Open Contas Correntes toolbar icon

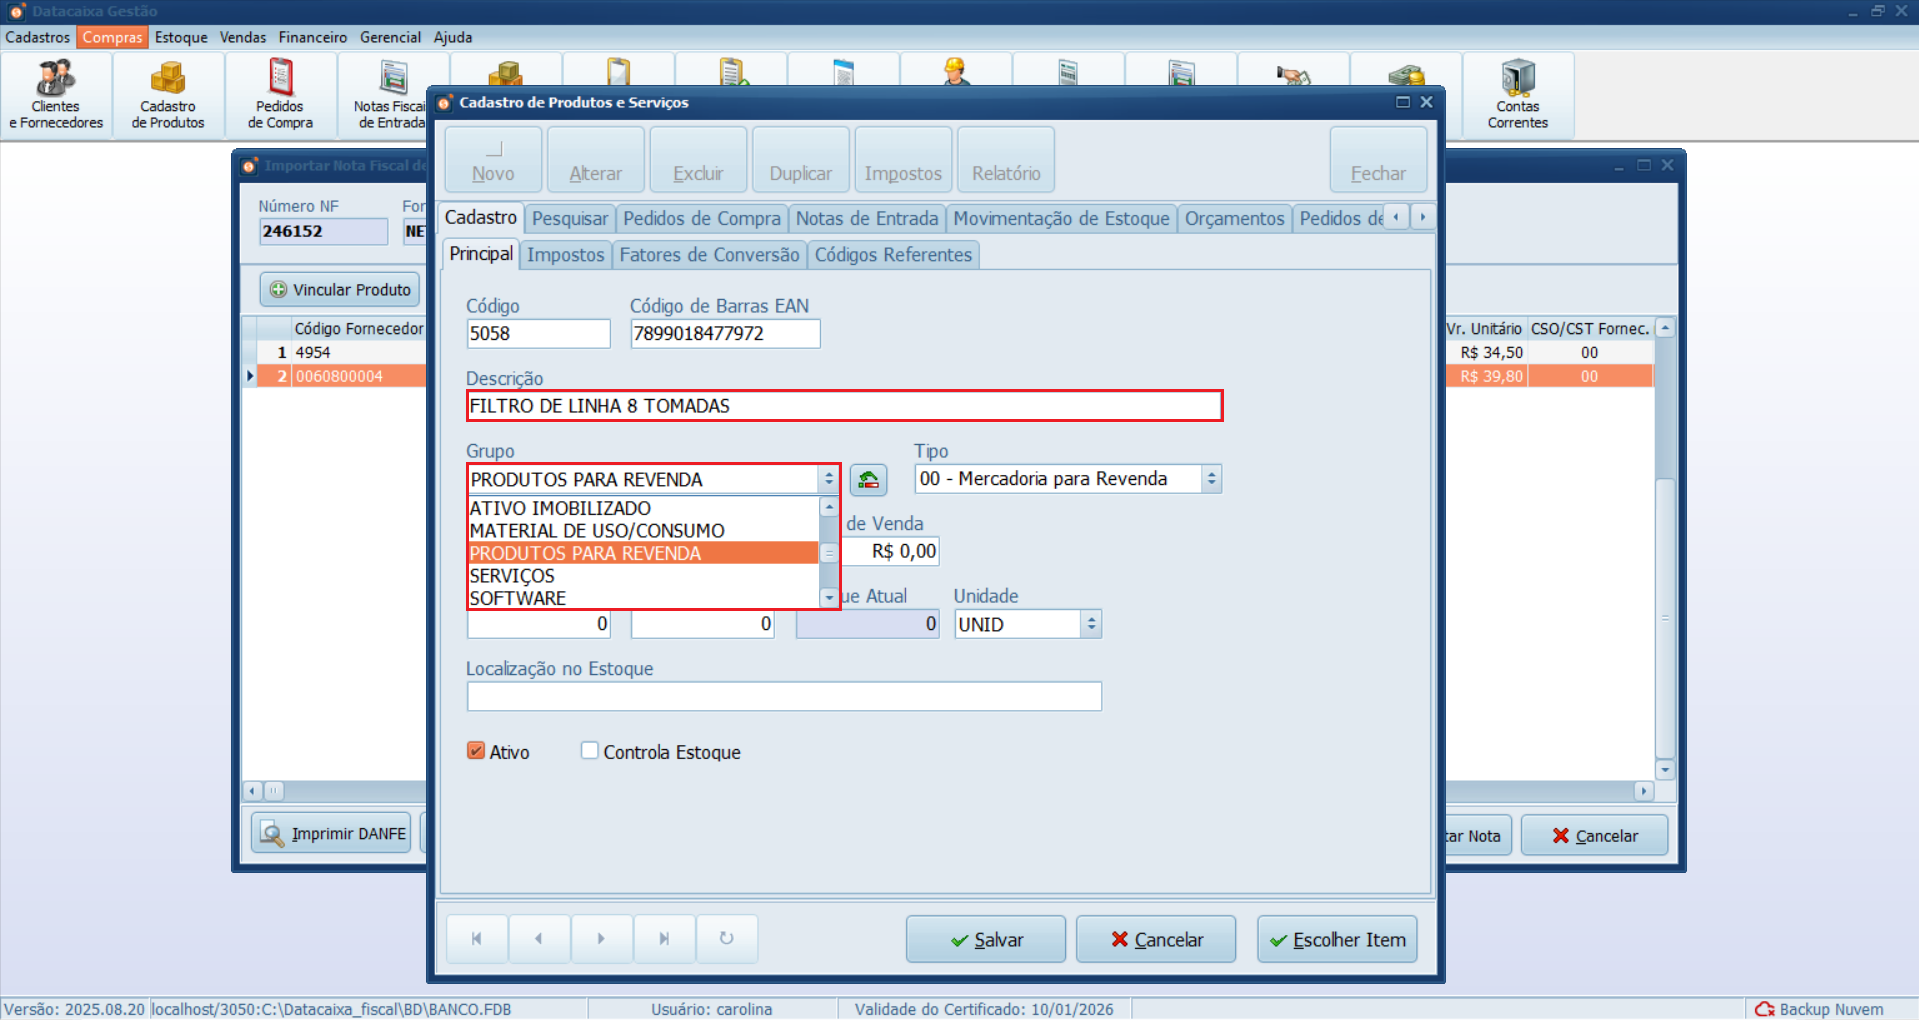tap(1517, 95)
